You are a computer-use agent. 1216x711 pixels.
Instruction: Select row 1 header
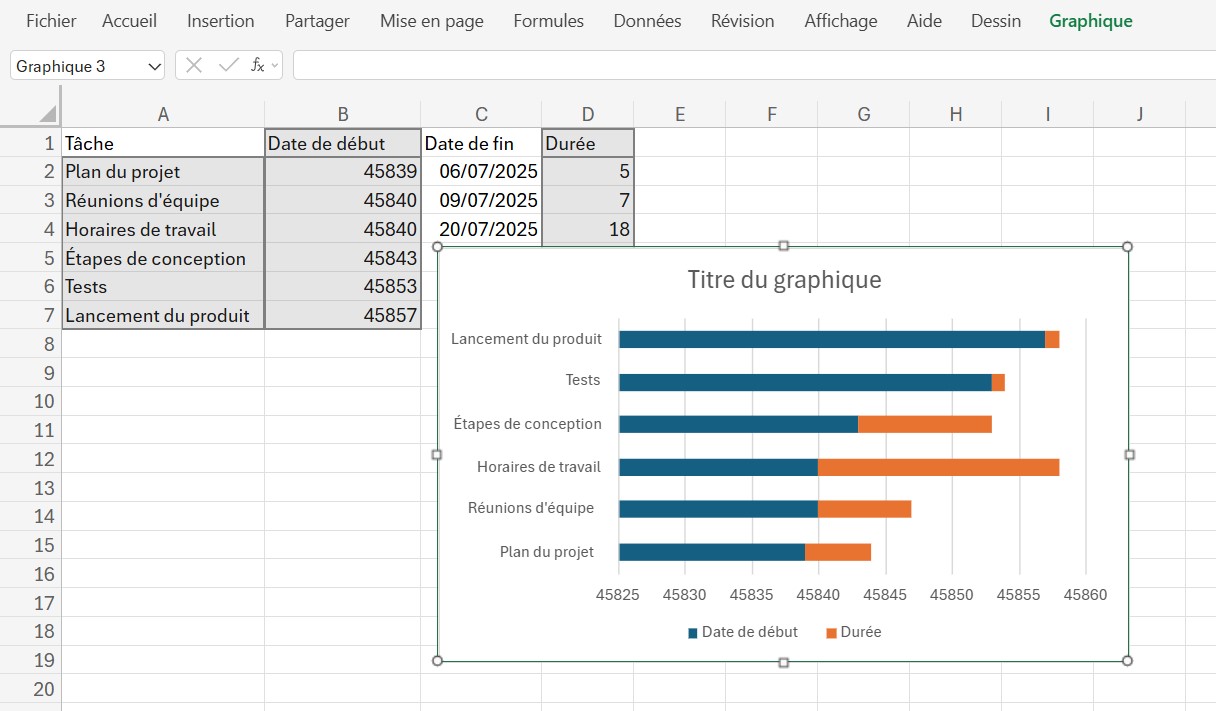(30, 143)
